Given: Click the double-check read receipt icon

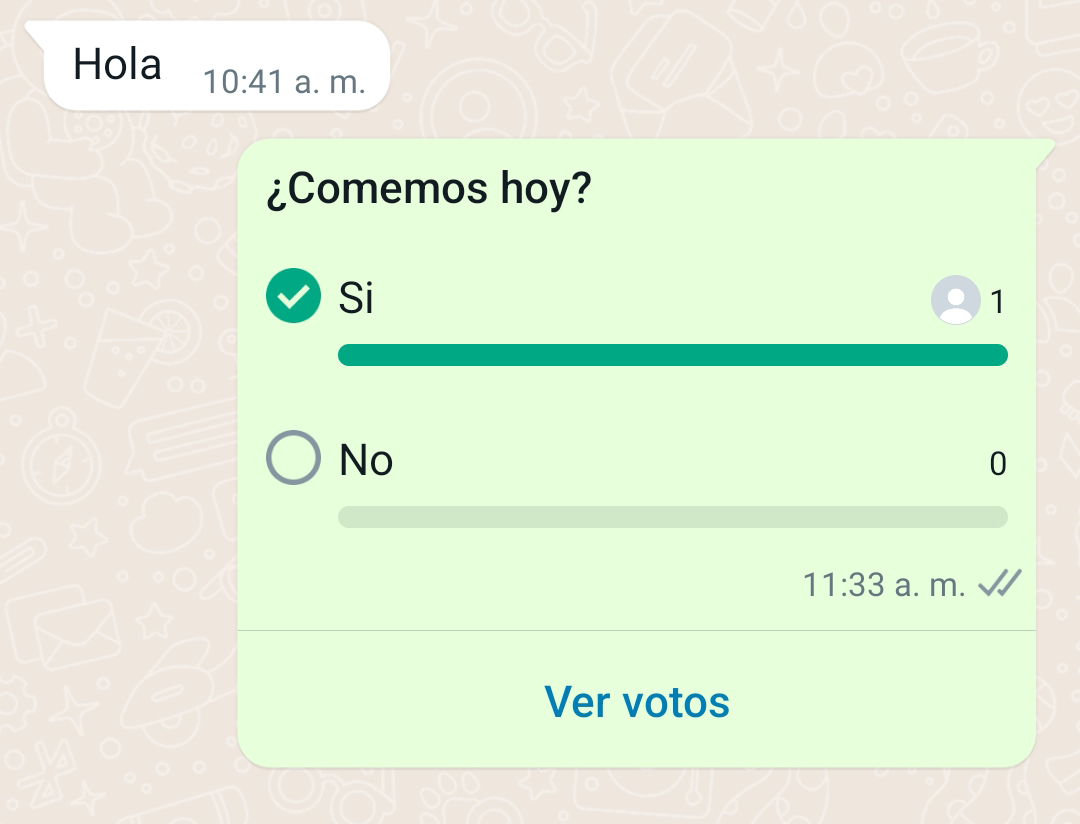Looking at the screenshot, I should (999, 583).
